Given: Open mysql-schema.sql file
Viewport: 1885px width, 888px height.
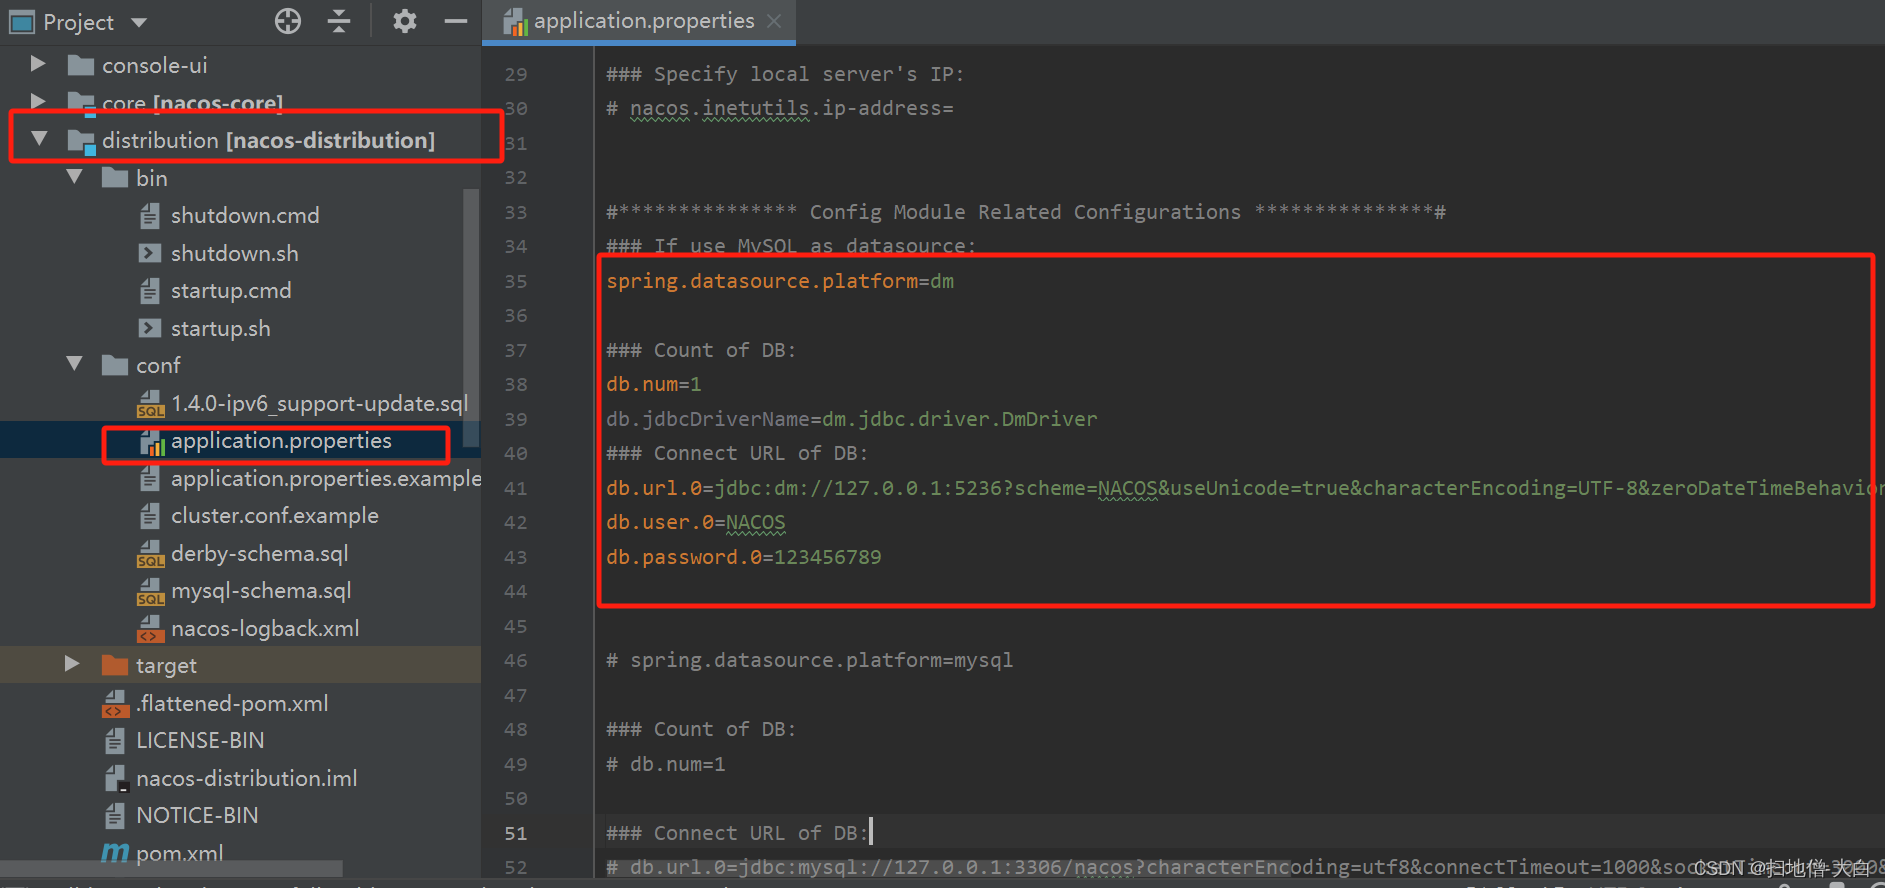Looking at the screenshot, I should 261,590.
